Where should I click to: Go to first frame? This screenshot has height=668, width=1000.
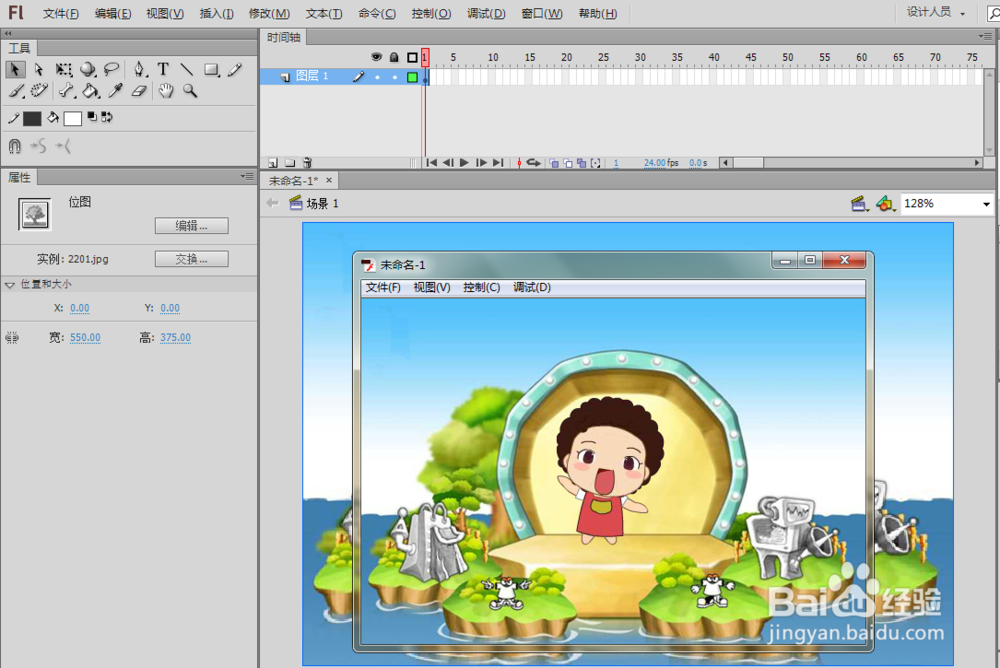point(432,163)
